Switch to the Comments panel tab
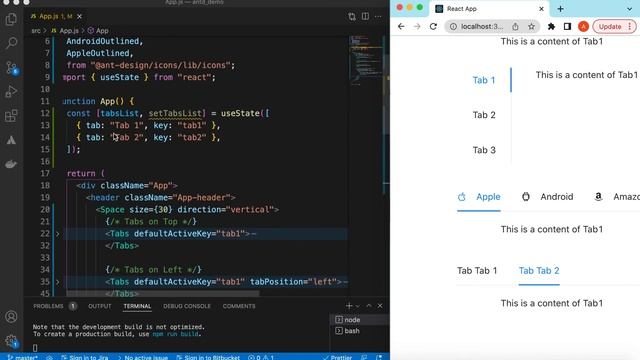This screenshot has height=360, width=640. coord(239,306)
